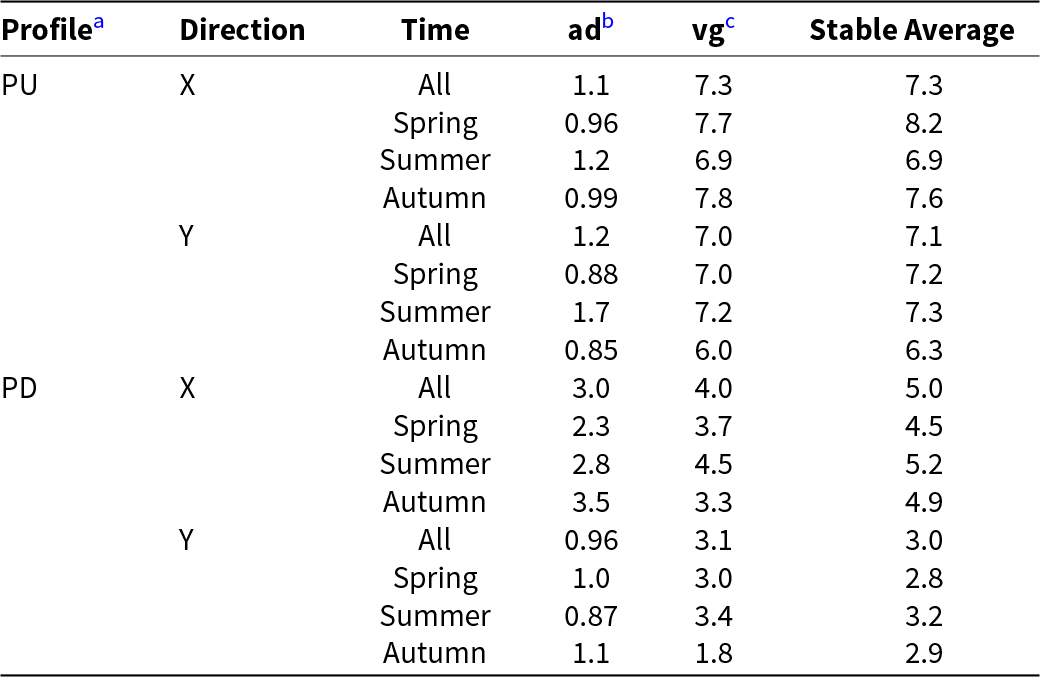The image size is (1040, 677).
Task: Click the ad value 1.7
Action: [x=591, y=312]
